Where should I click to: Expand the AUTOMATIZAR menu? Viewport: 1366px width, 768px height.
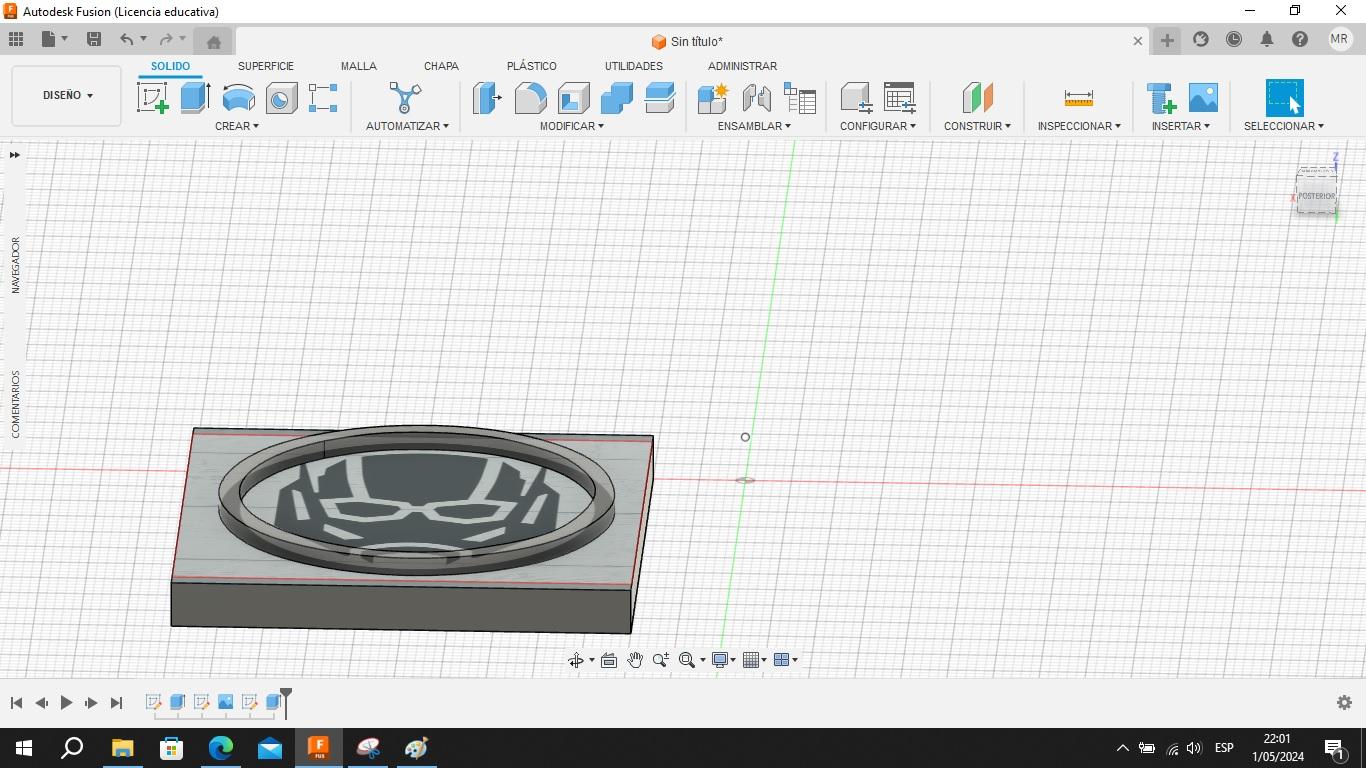pos(407,126)
